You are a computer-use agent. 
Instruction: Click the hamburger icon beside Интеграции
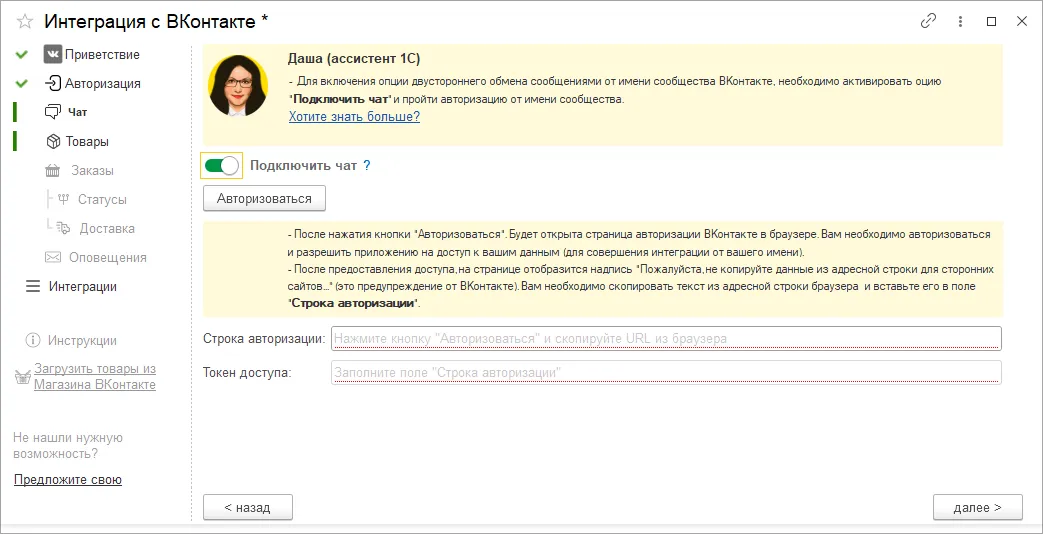(x=33, y=287)
